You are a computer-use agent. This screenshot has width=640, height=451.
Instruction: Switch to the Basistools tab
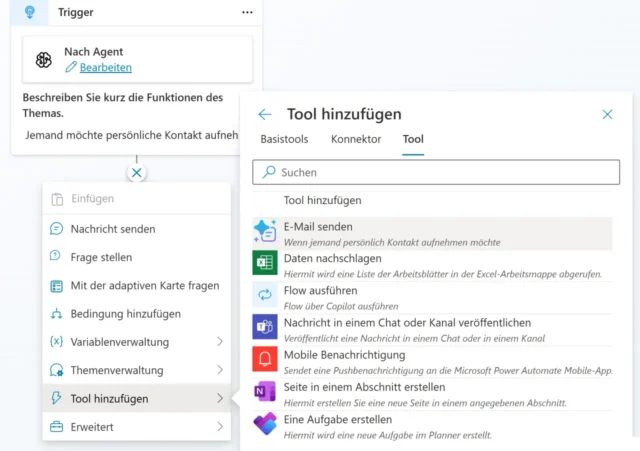tap(284, 139)
